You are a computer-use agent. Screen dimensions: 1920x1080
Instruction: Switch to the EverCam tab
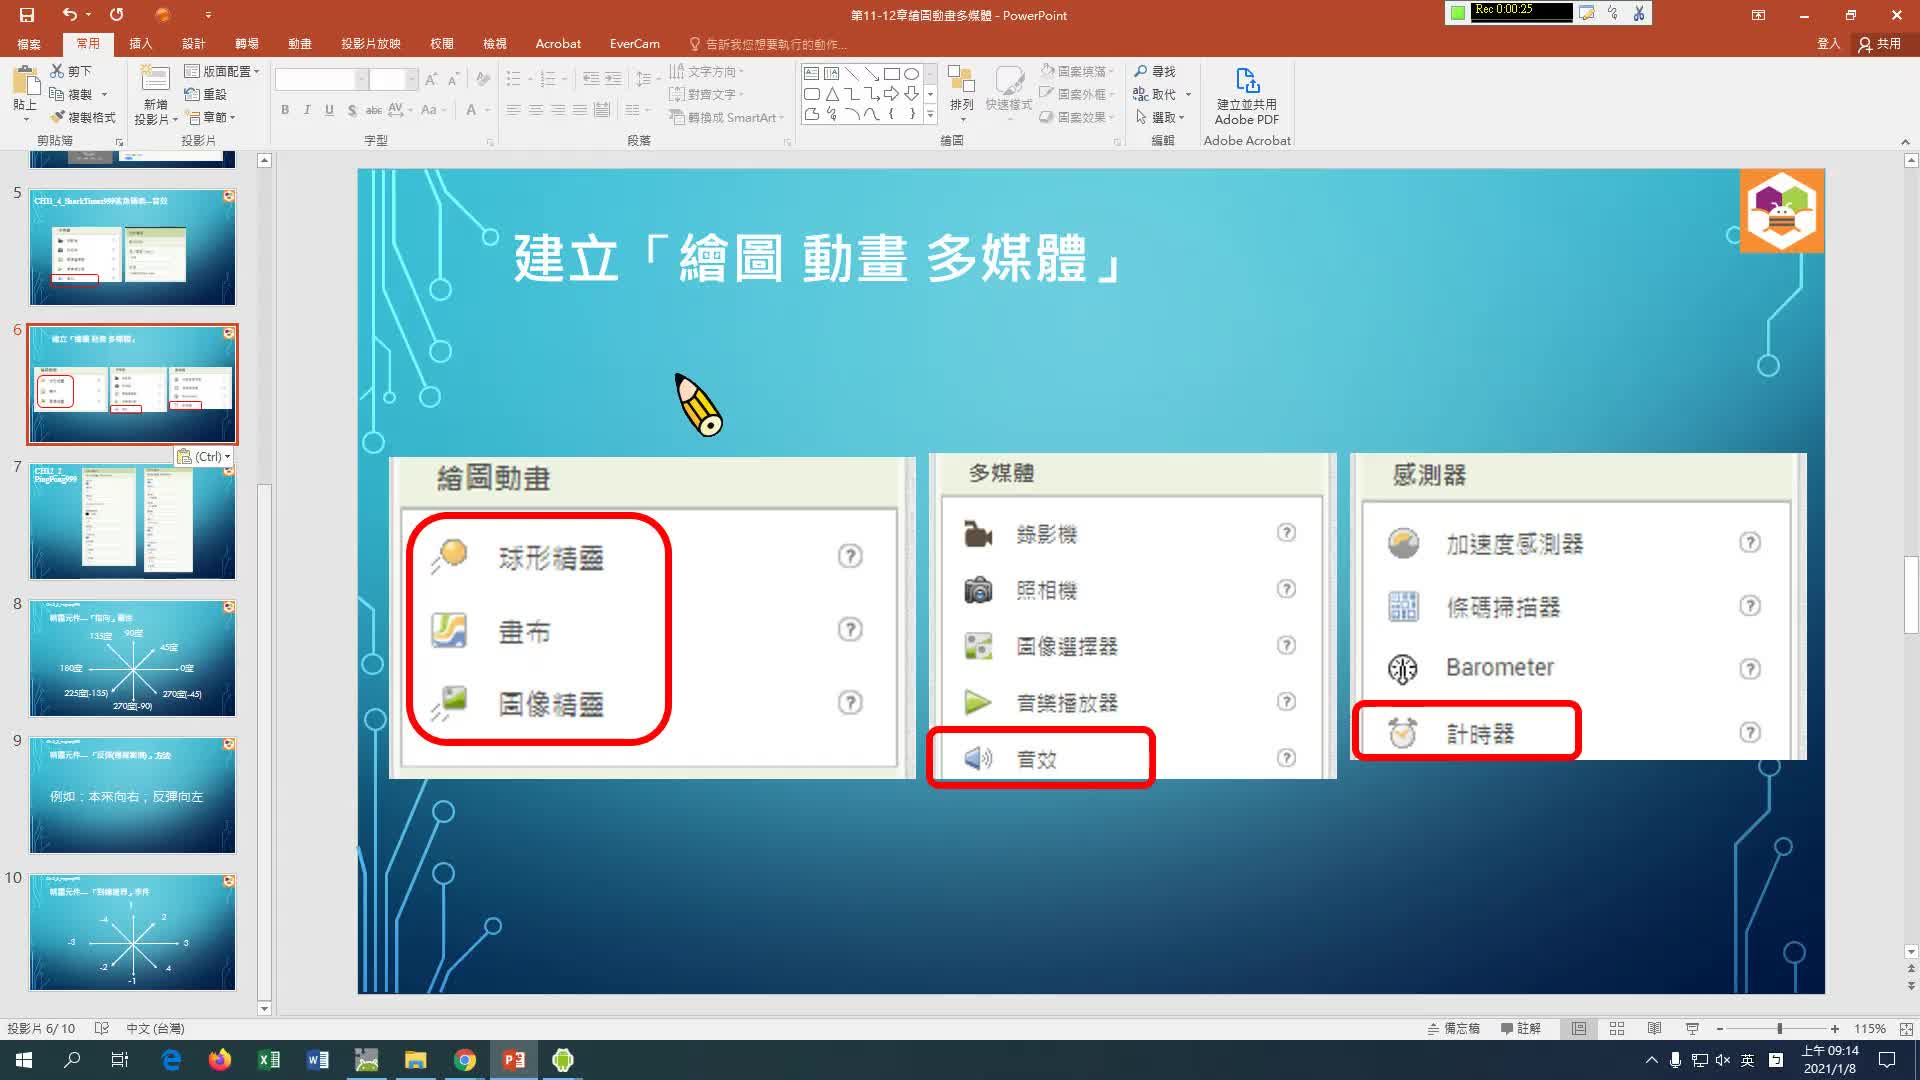[635, 44]
